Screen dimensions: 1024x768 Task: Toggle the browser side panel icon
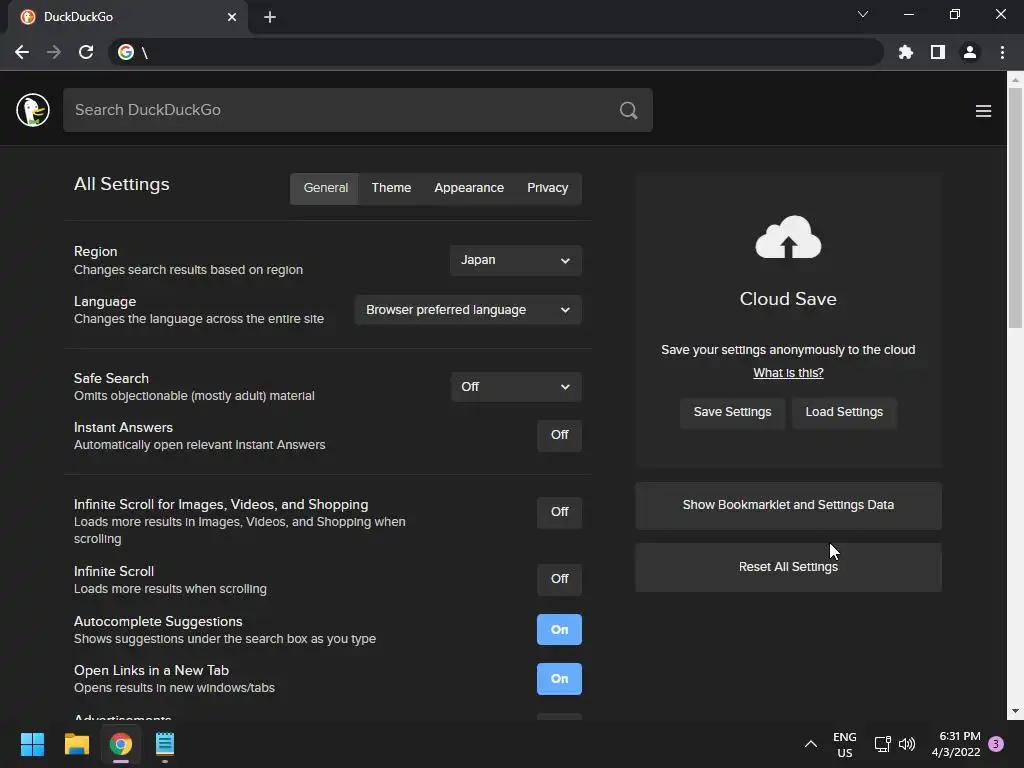pyautogui.click(x=938, y=52)
